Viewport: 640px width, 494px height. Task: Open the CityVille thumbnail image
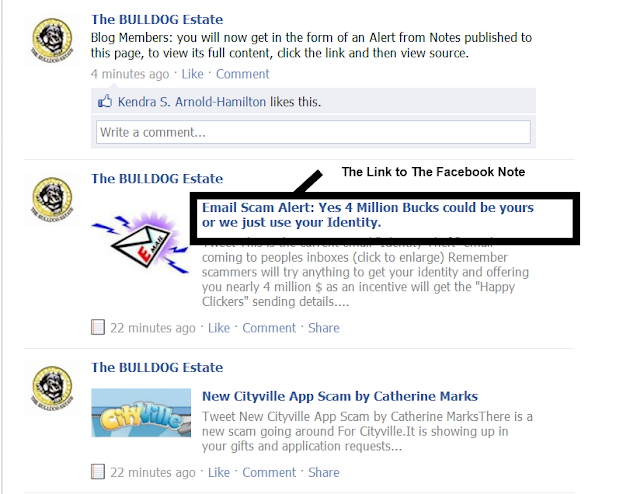[x=141, y=413]
